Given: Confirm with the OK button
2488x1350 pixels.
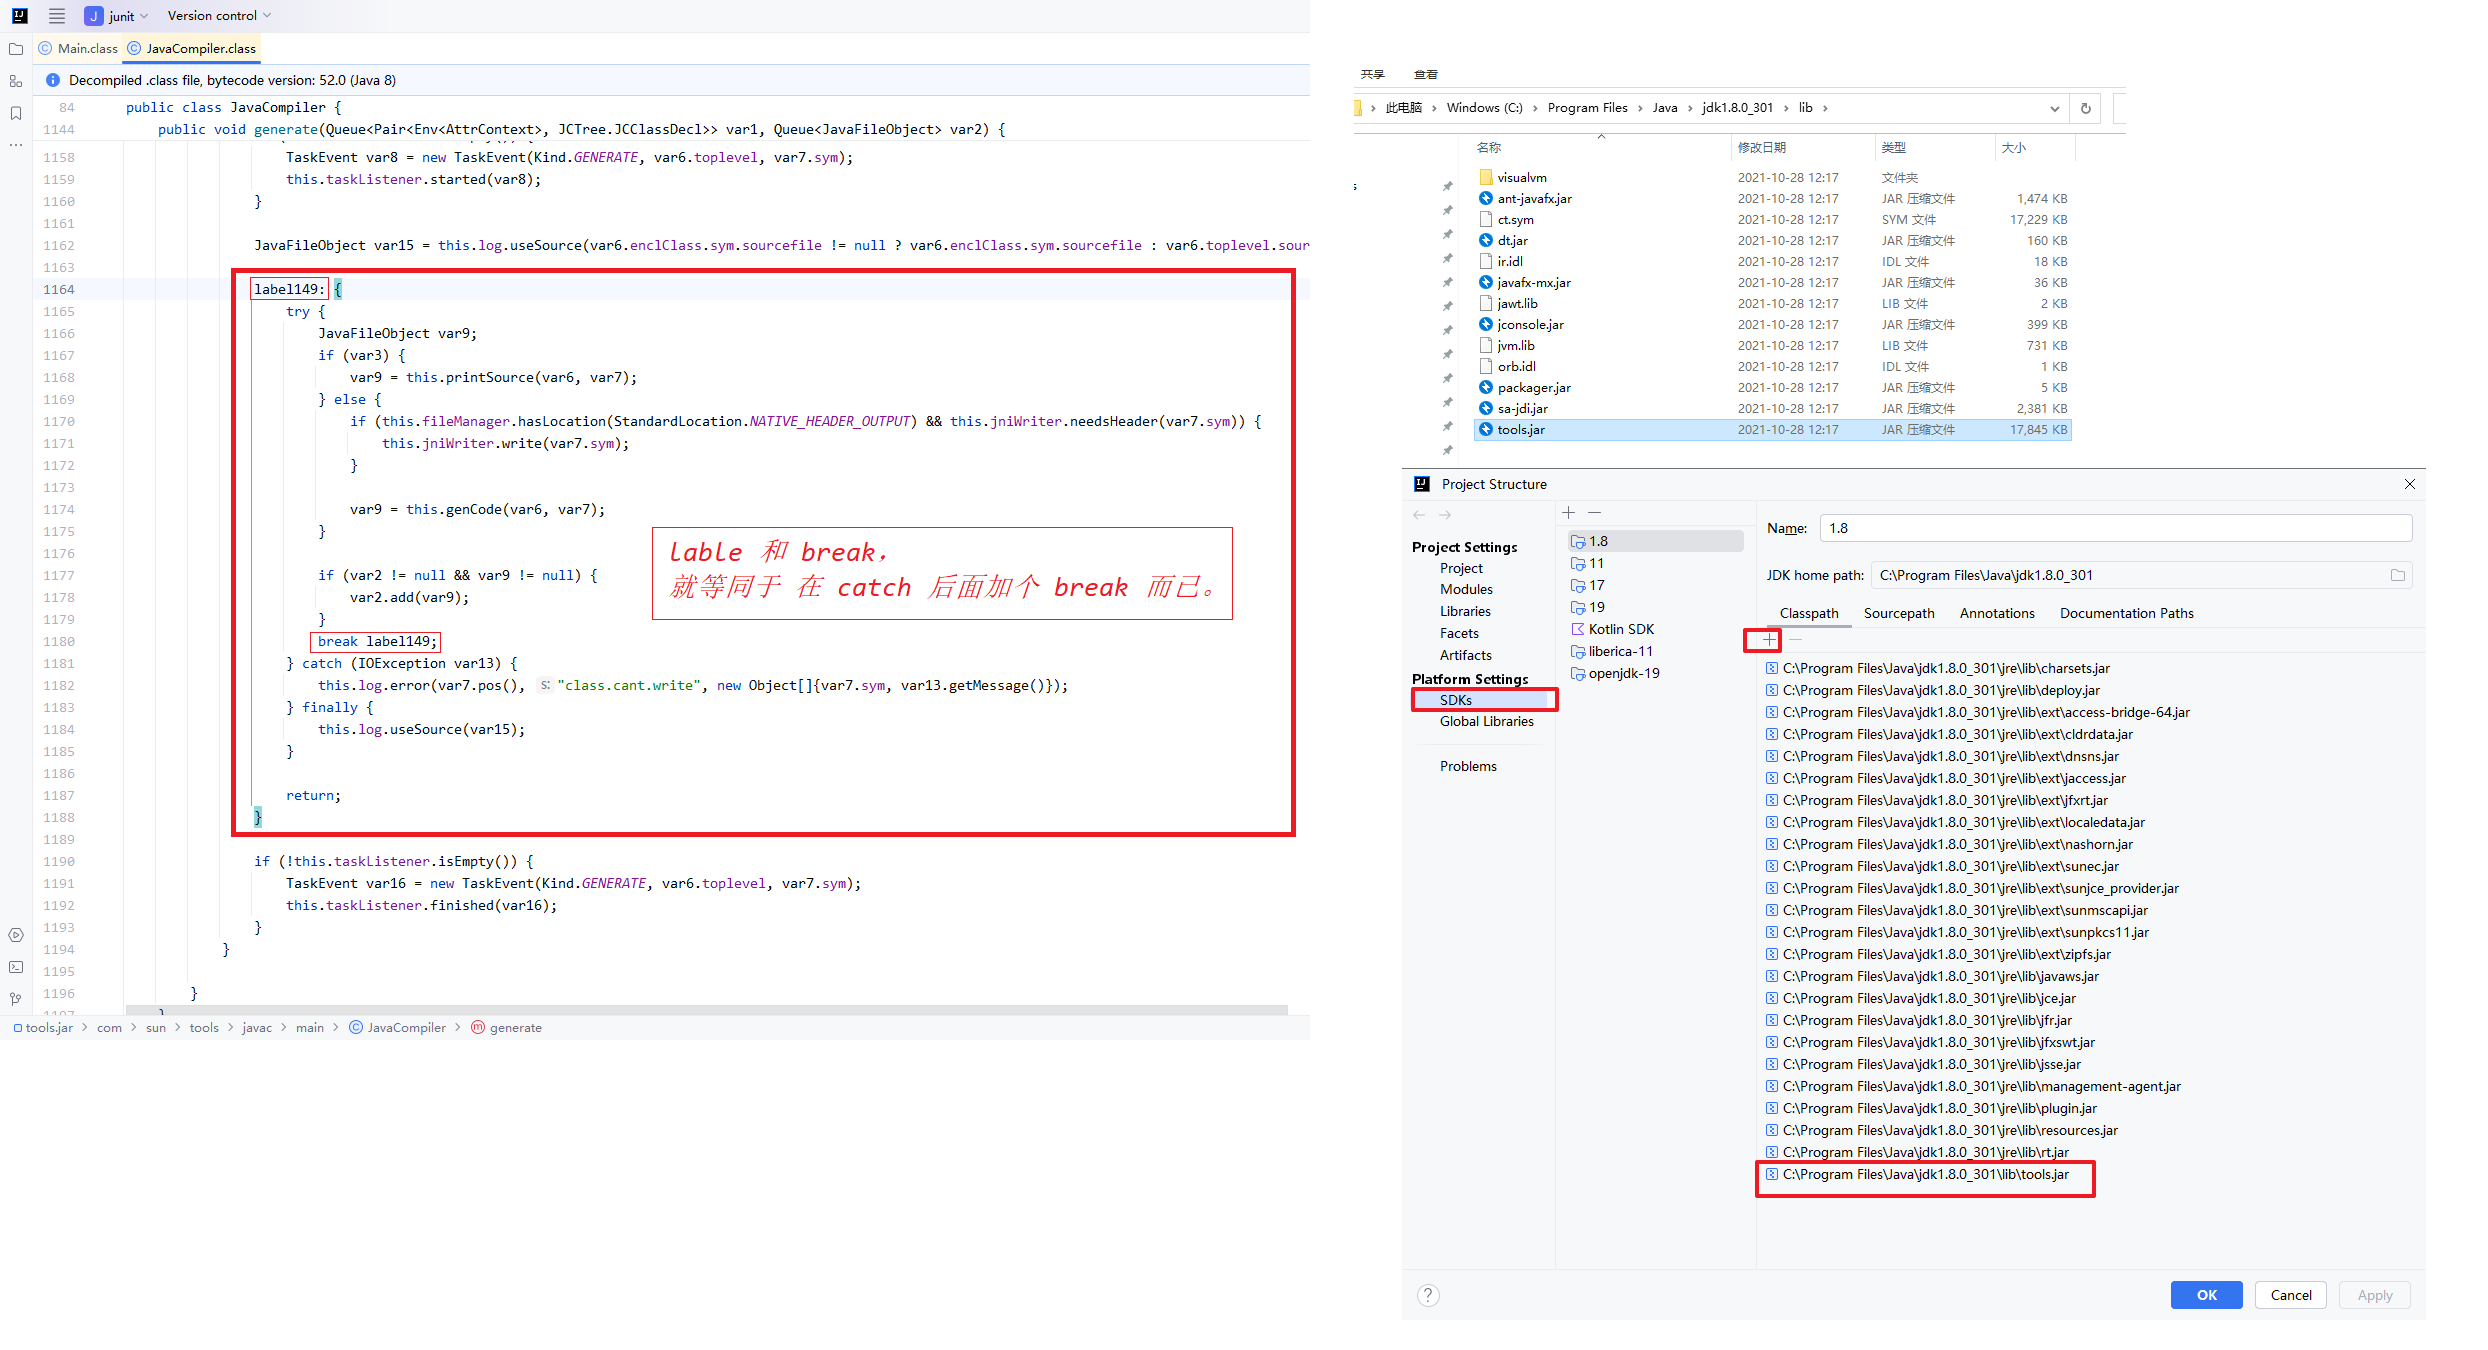Looking at the screenshot, I should pos(2206,1295).
